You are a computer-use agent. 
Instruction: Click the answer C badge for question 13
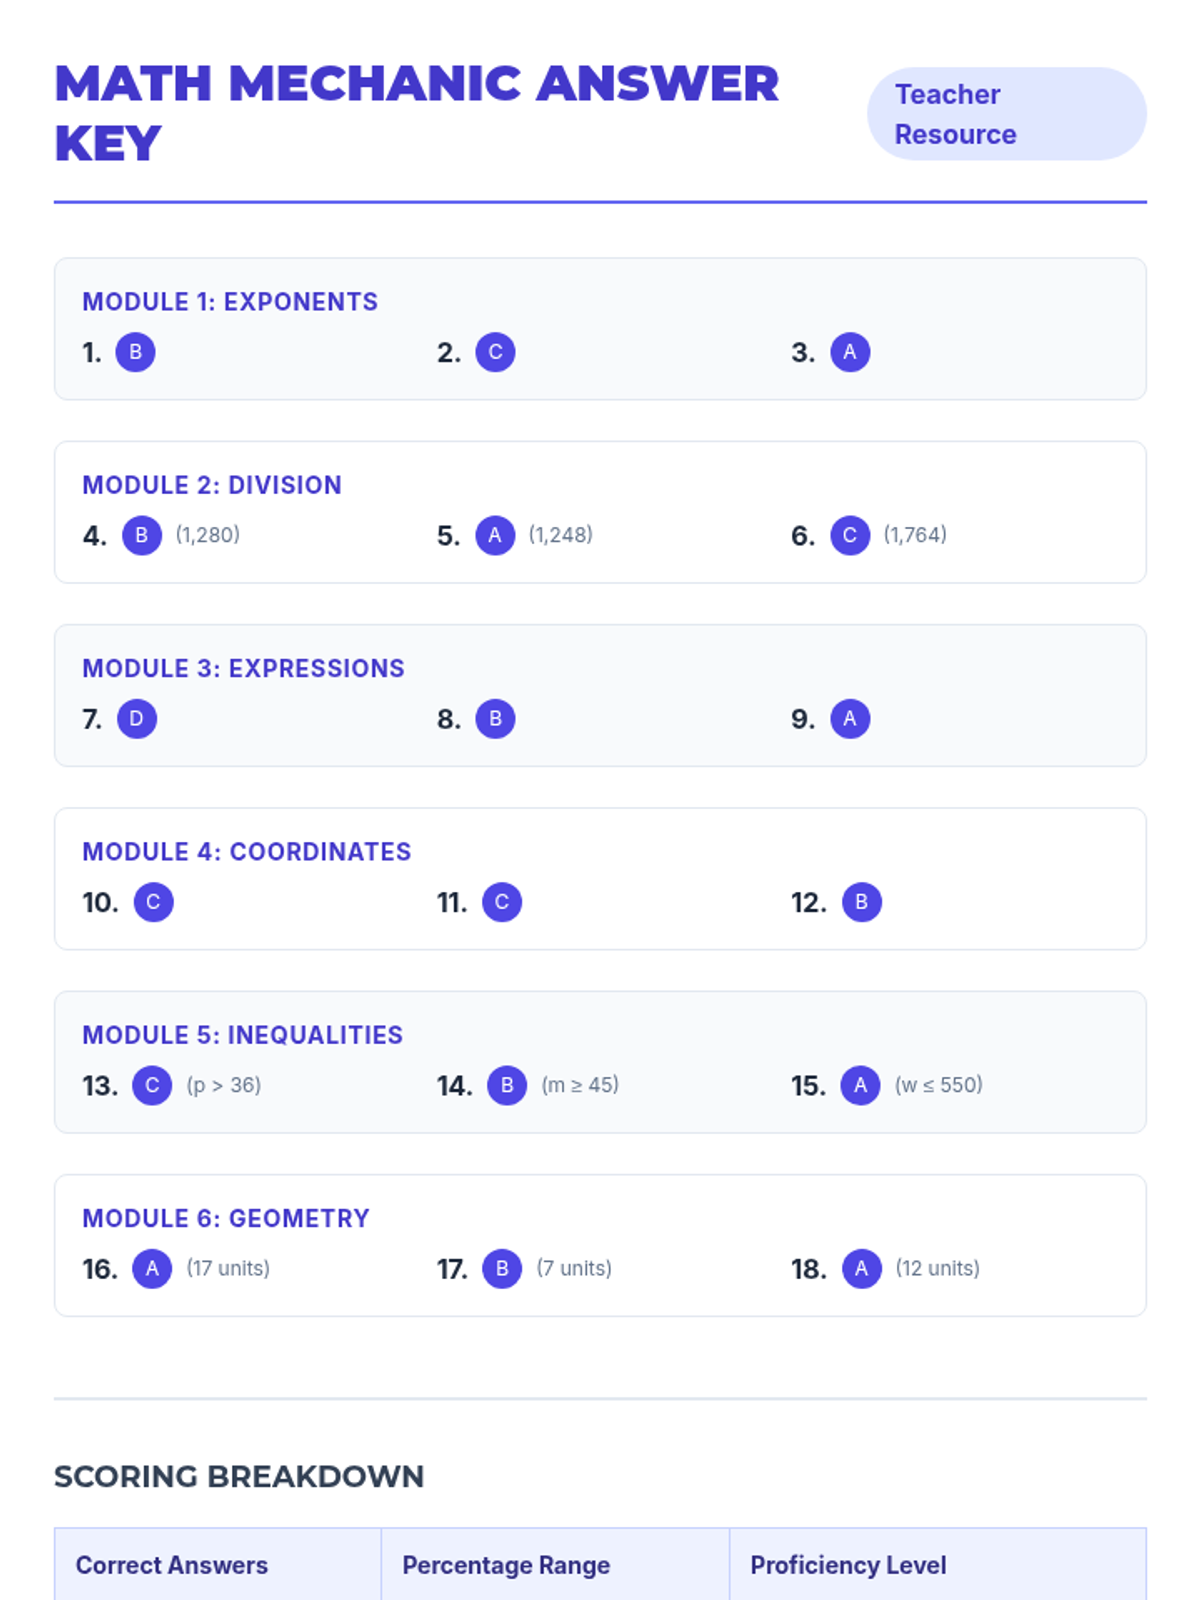click(x=152, y=1085)
